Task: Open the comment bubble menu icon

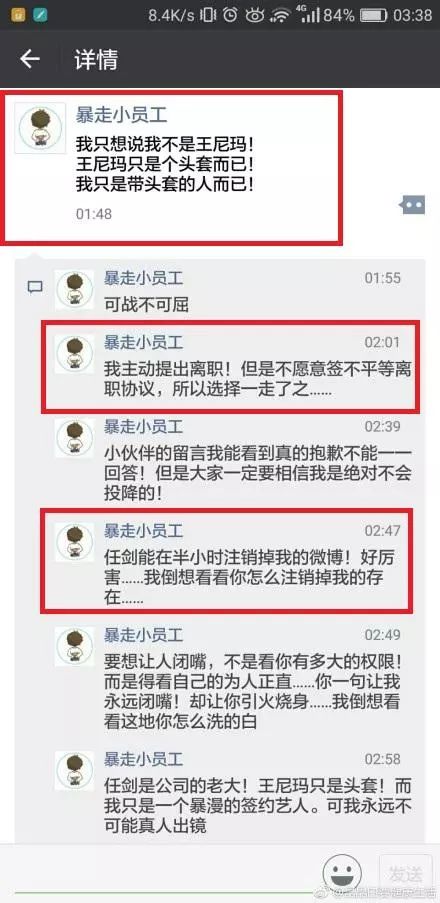Action: coord(413,204)
